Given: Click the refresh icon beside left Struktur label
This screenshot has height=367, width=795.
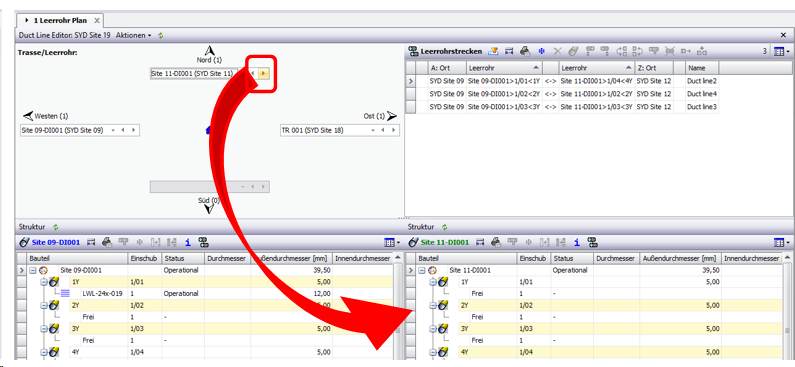Looking at the screenshot, I should tap(55, 227).
